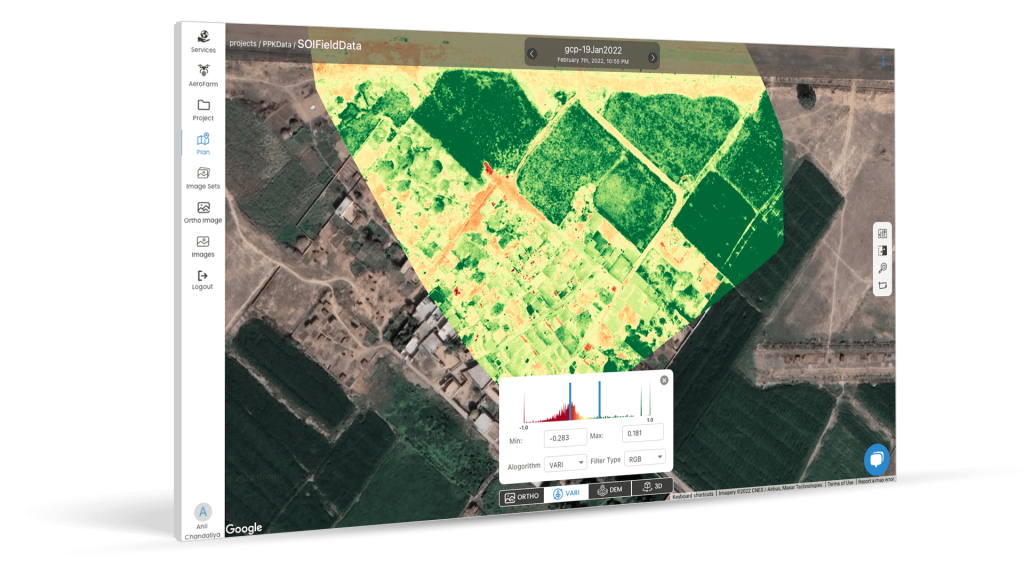This screenshot has height=576, width=1024.
Task: Switch to the ORTHO view tab
Action: click(522, 496)
